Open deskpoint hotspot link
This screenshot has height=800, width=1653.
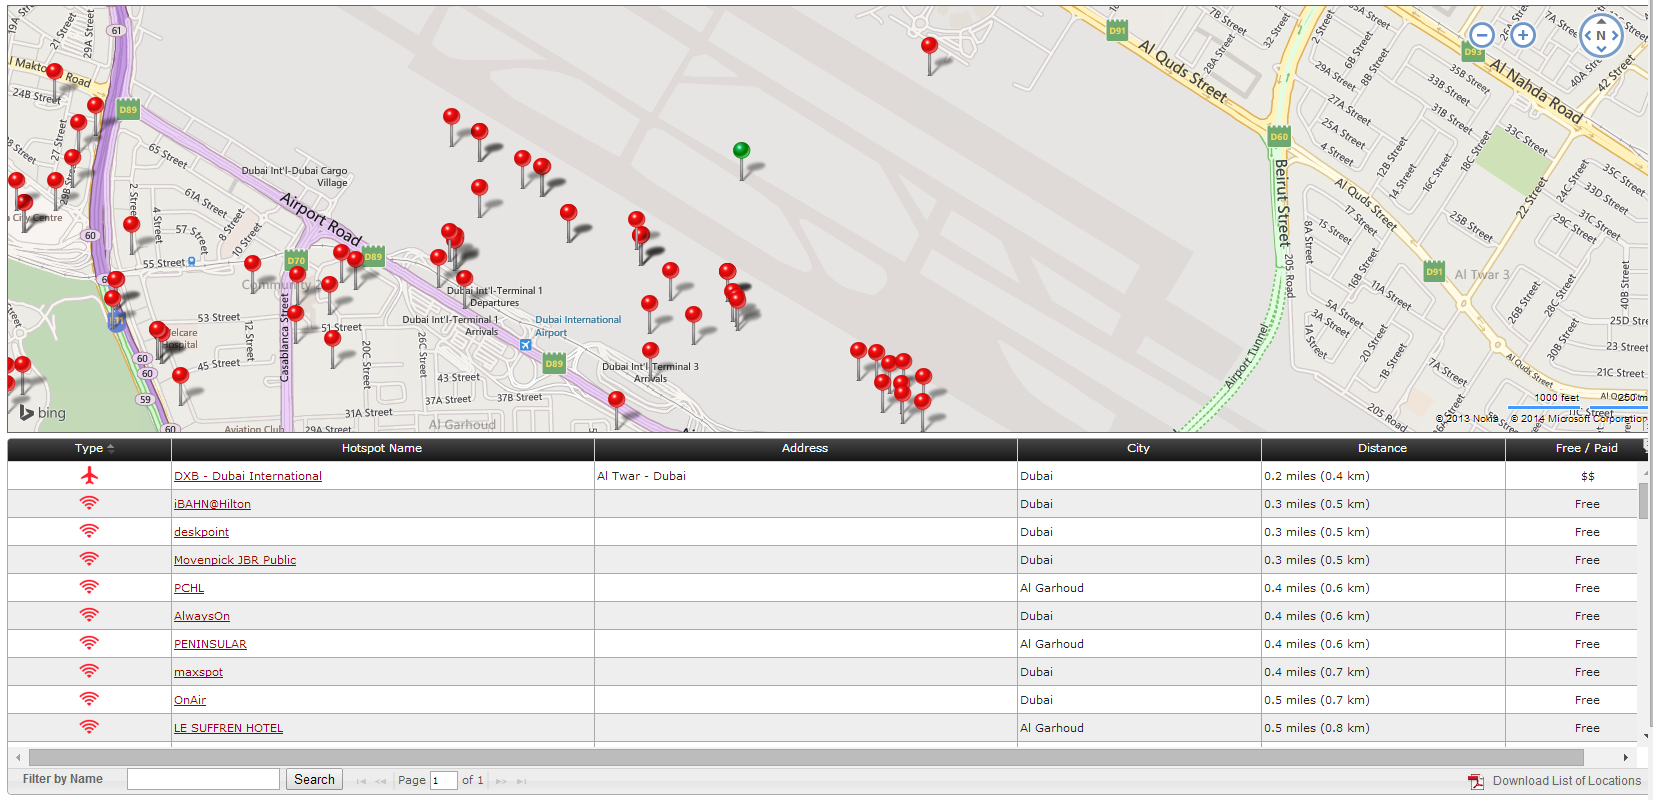(201, 532)
